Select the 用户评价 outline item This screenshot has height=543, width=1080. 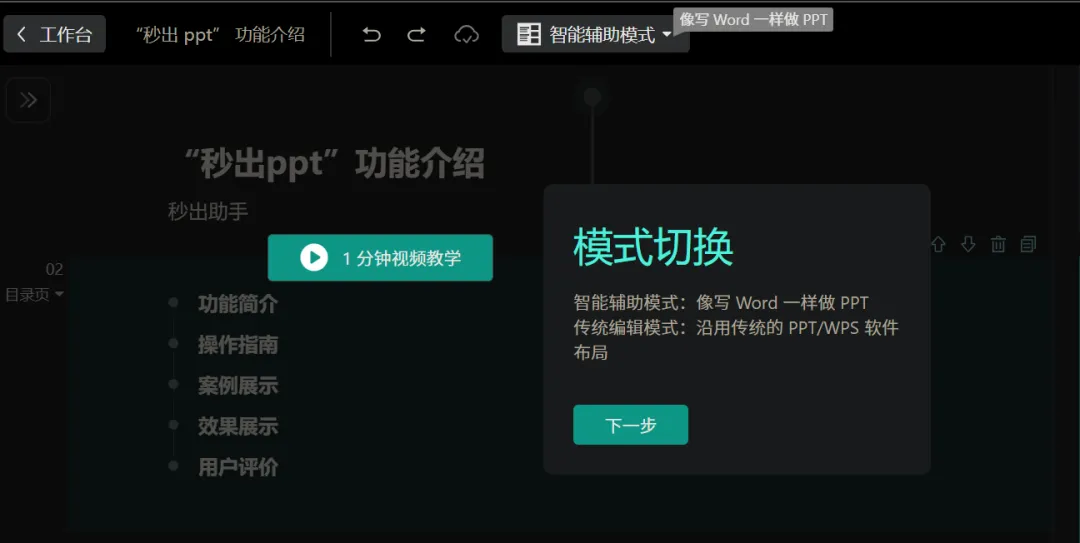point(238,467)
